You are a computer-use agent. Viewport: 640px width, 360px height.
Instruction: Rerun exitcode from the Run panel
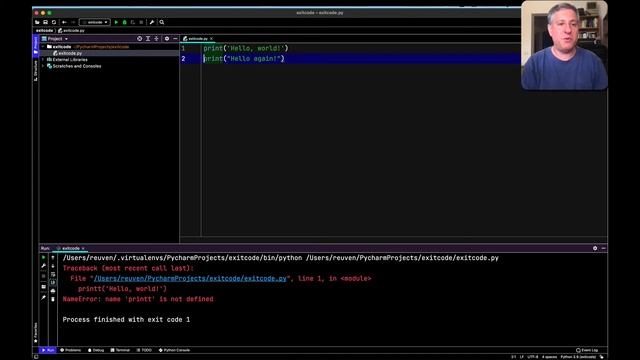[x=44, y=258]
